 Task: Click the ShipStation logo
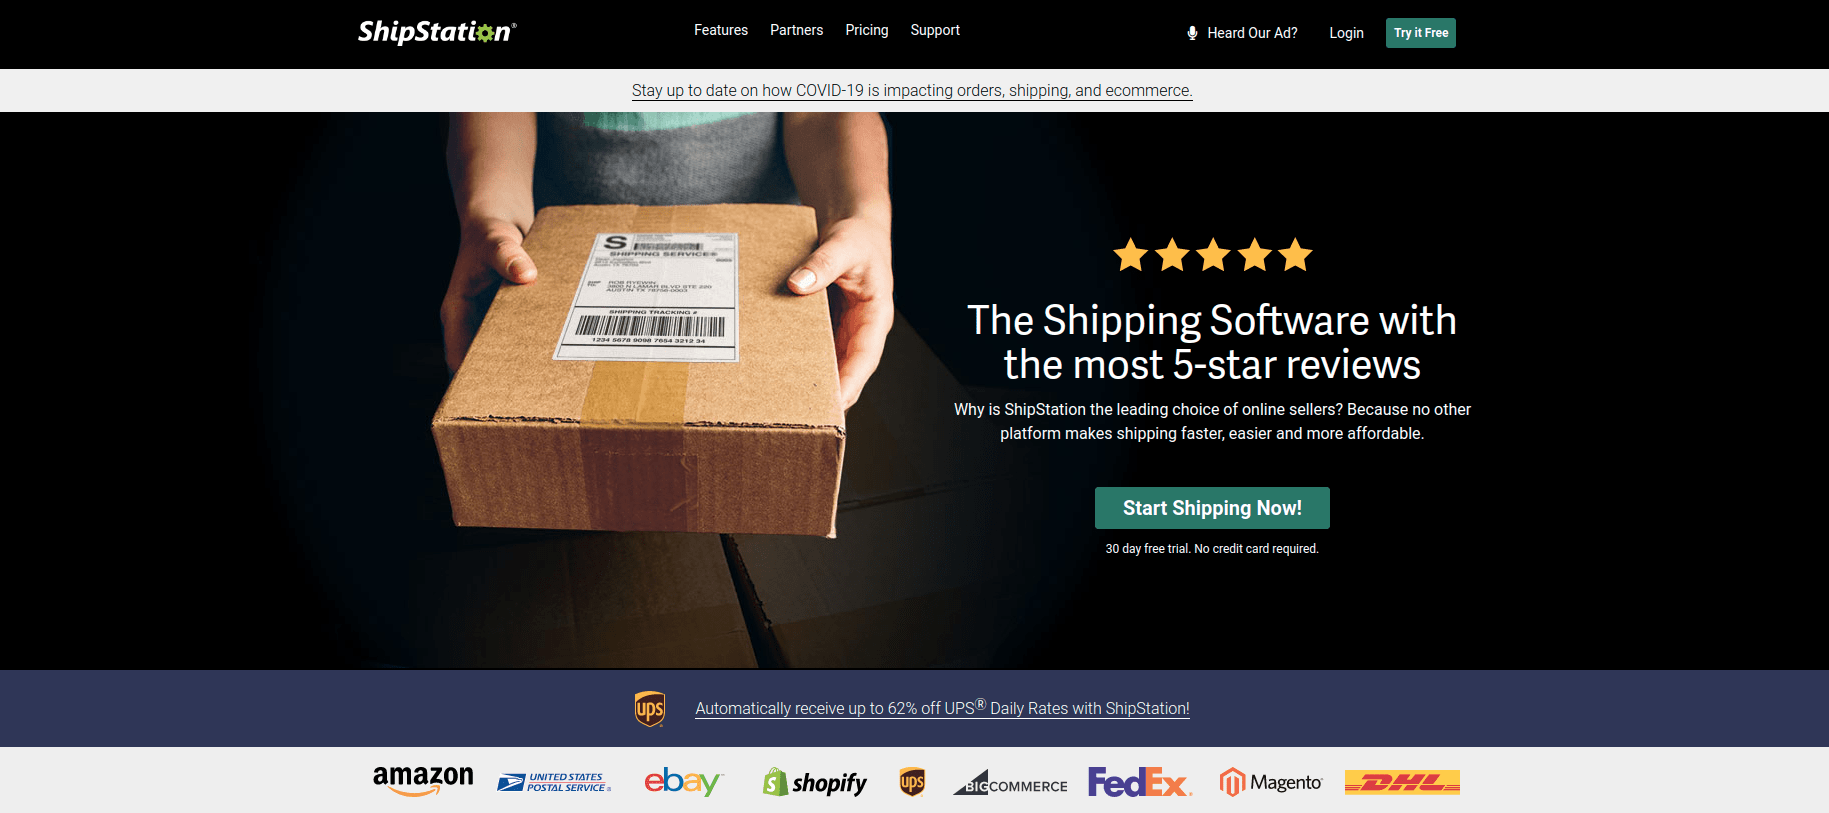pos(437,32)
